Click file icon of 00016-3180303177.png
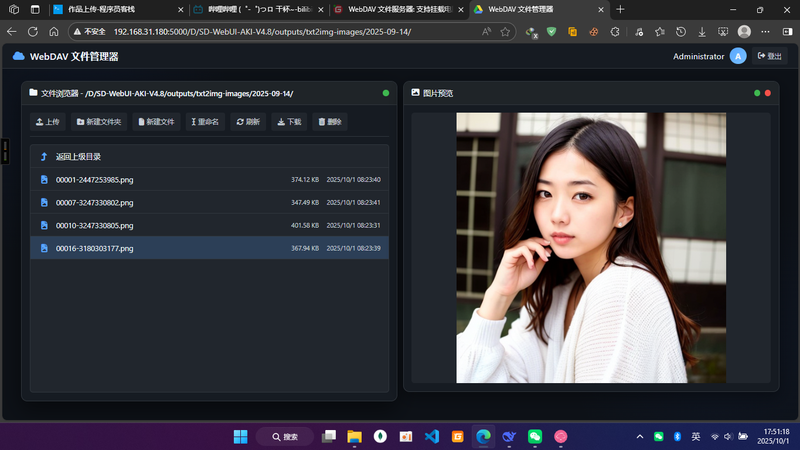800x450 pixels. coord(44,248)
